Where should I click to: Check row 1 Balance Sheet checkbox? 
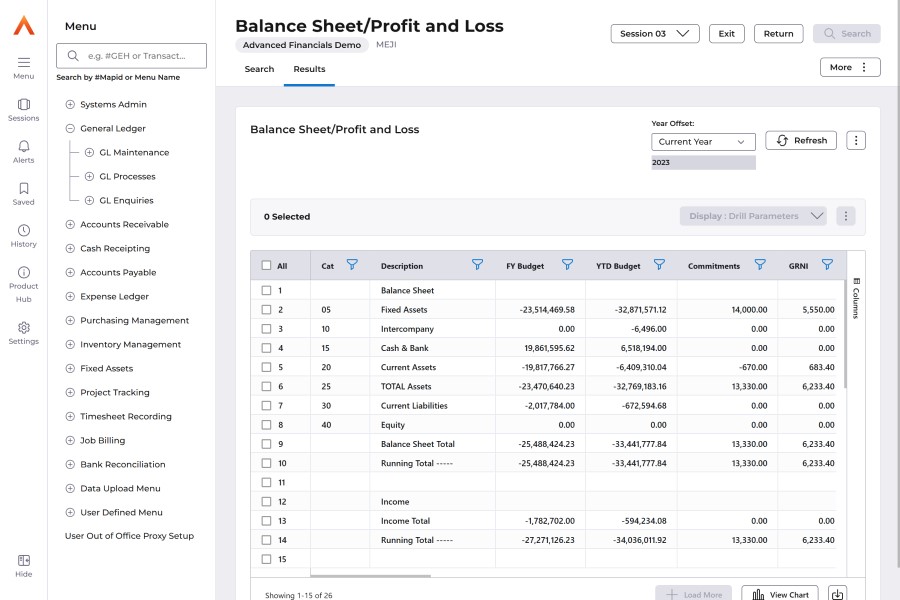tap(266, 291)
